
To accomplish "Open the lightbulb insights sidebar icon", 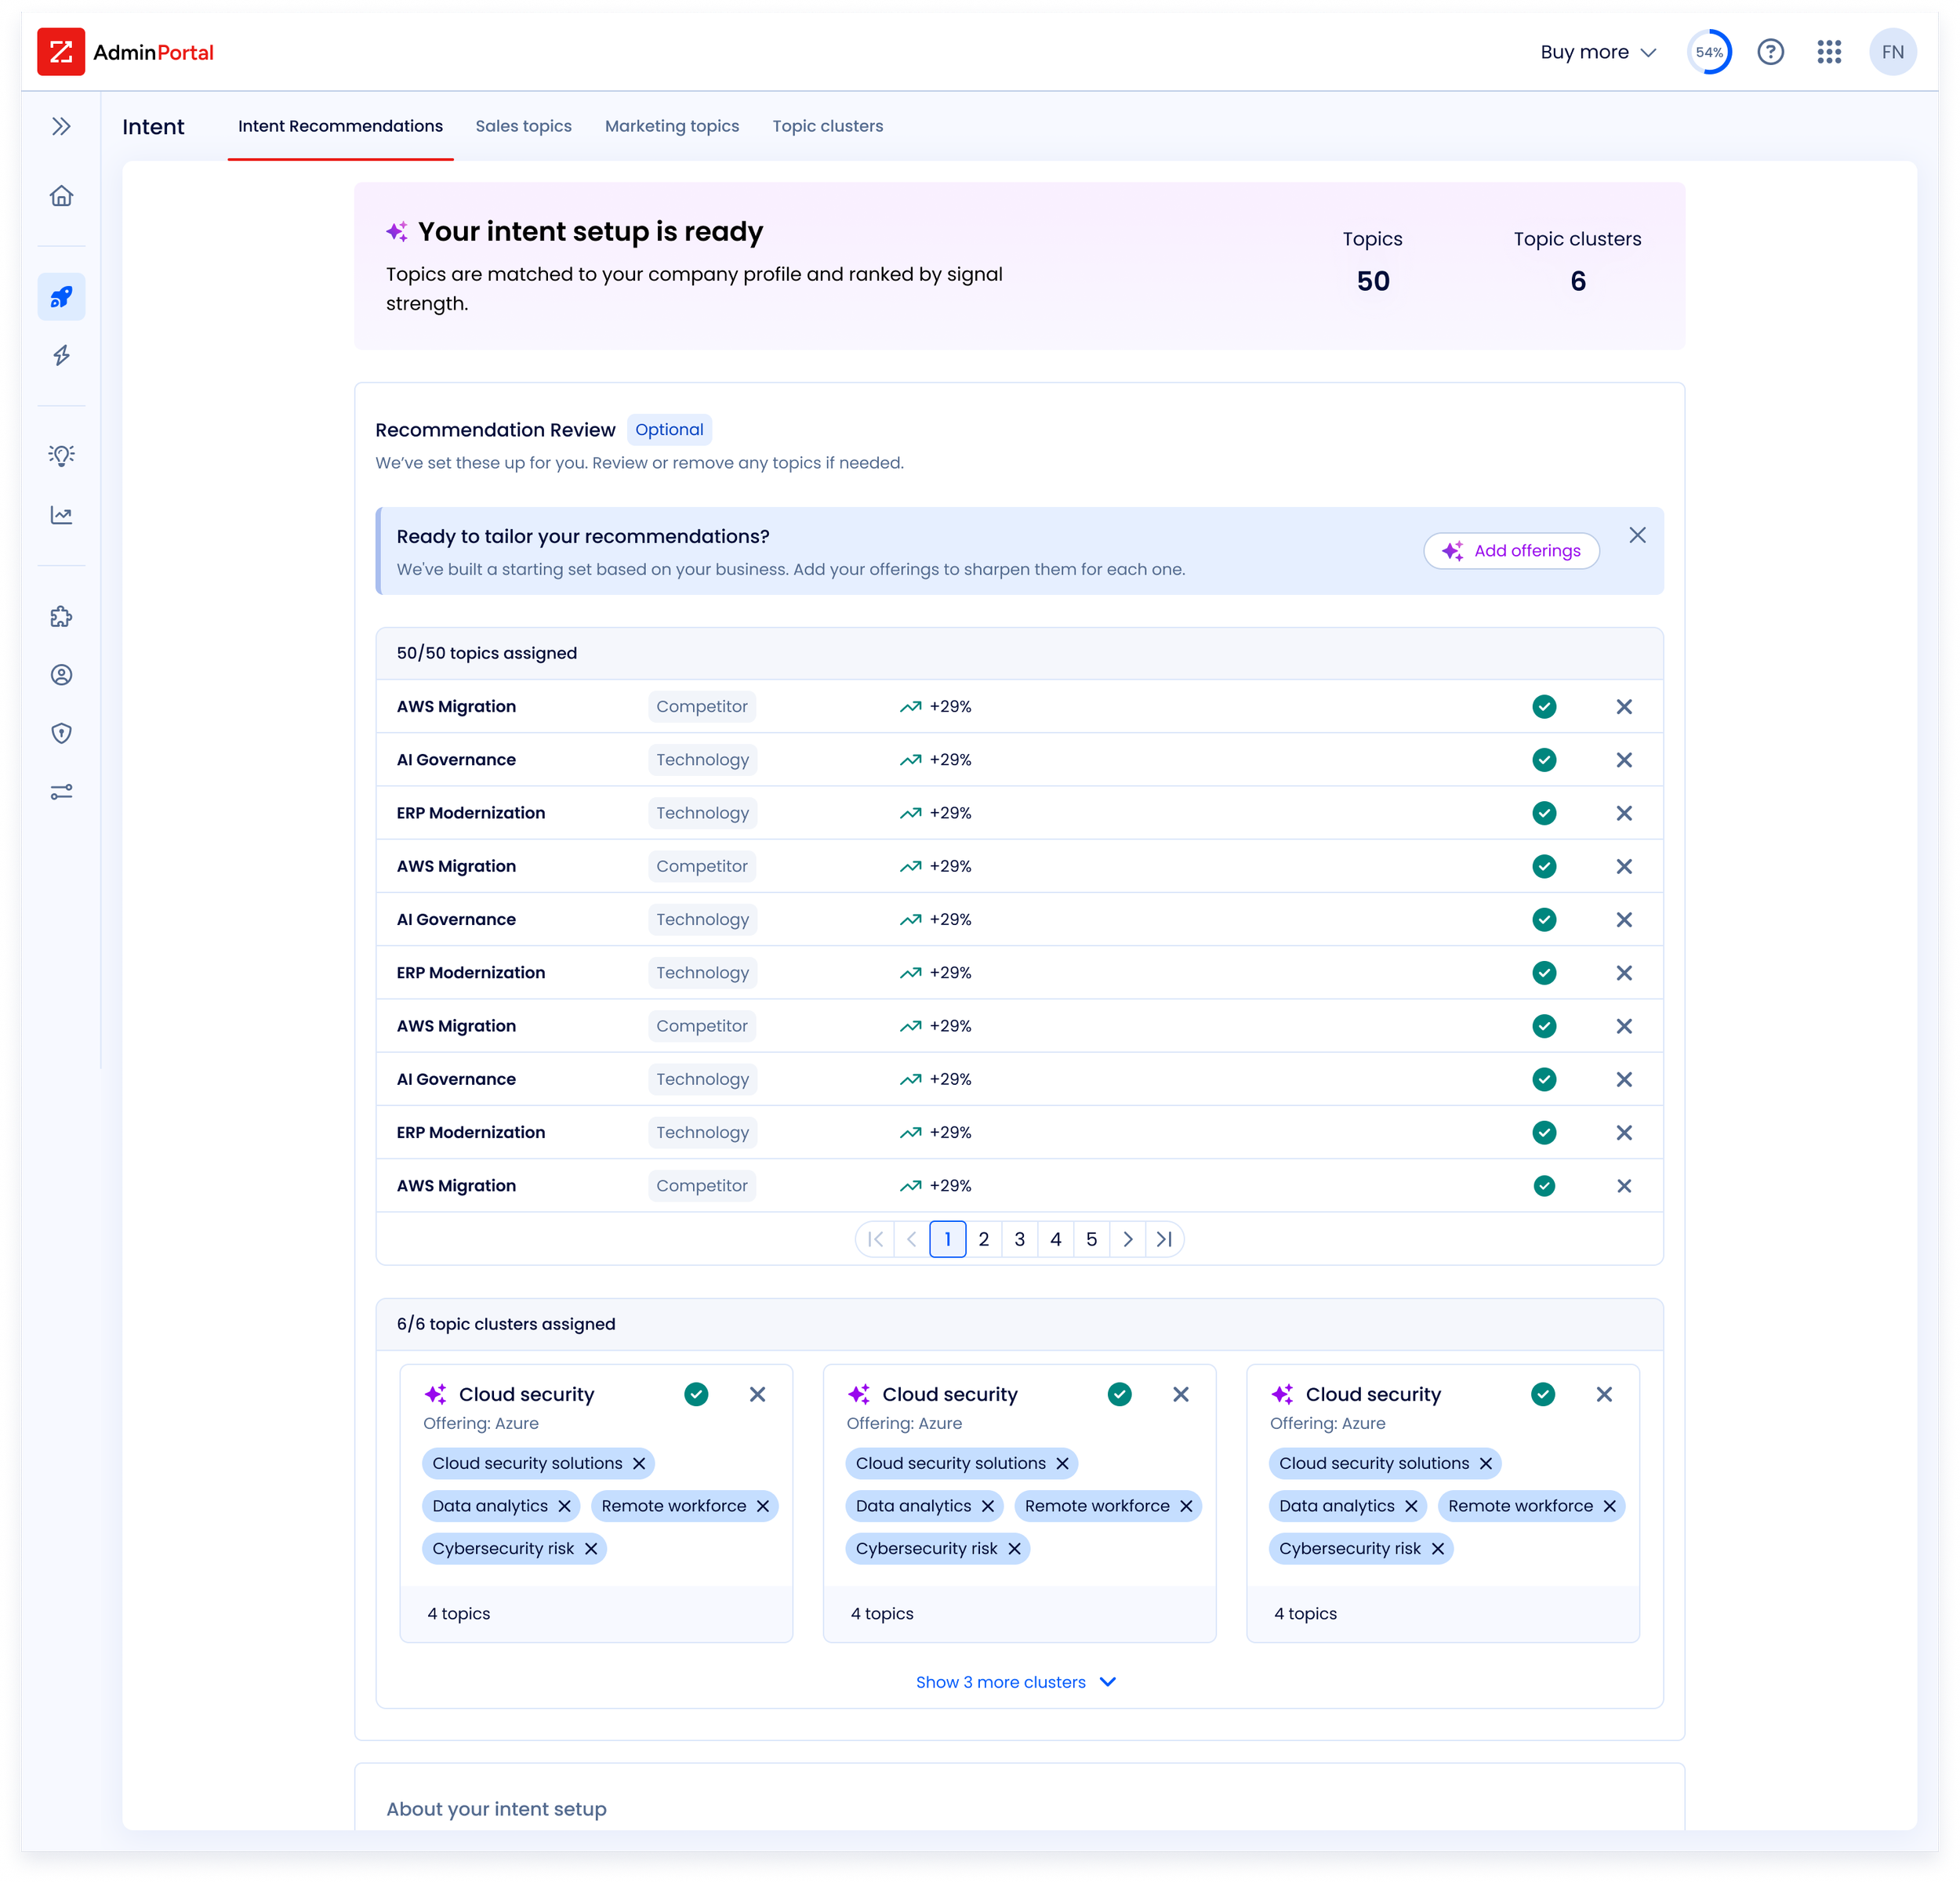I will [61, 456].
